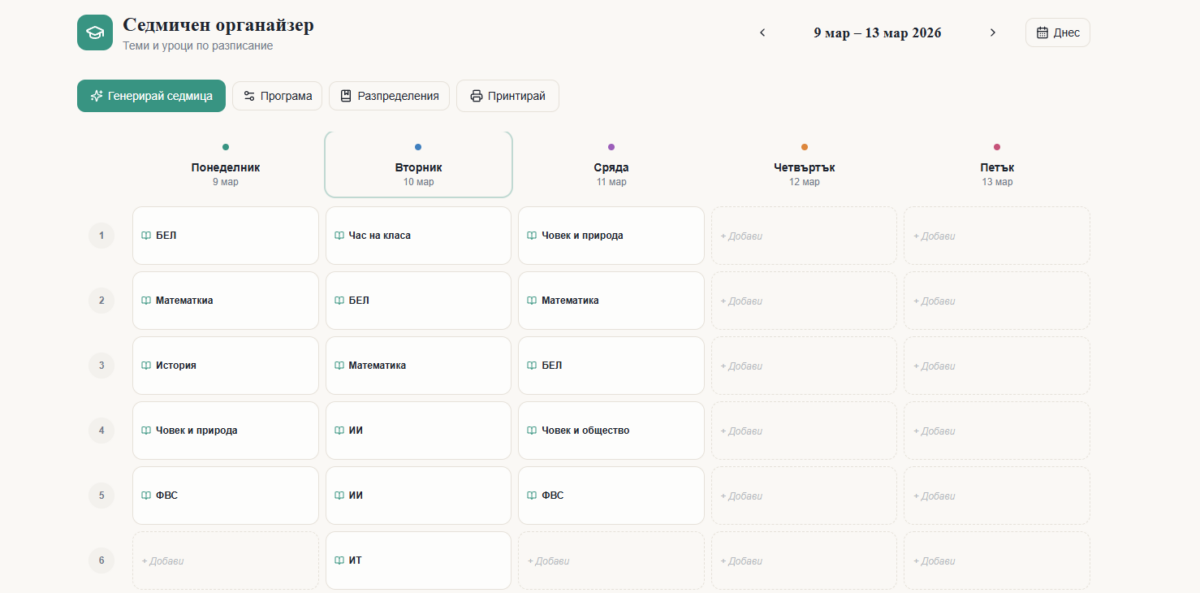Open Monday's first period БЕЛ lesson
The height and width of the screenshot is (593, 1200).
point(225,236)
